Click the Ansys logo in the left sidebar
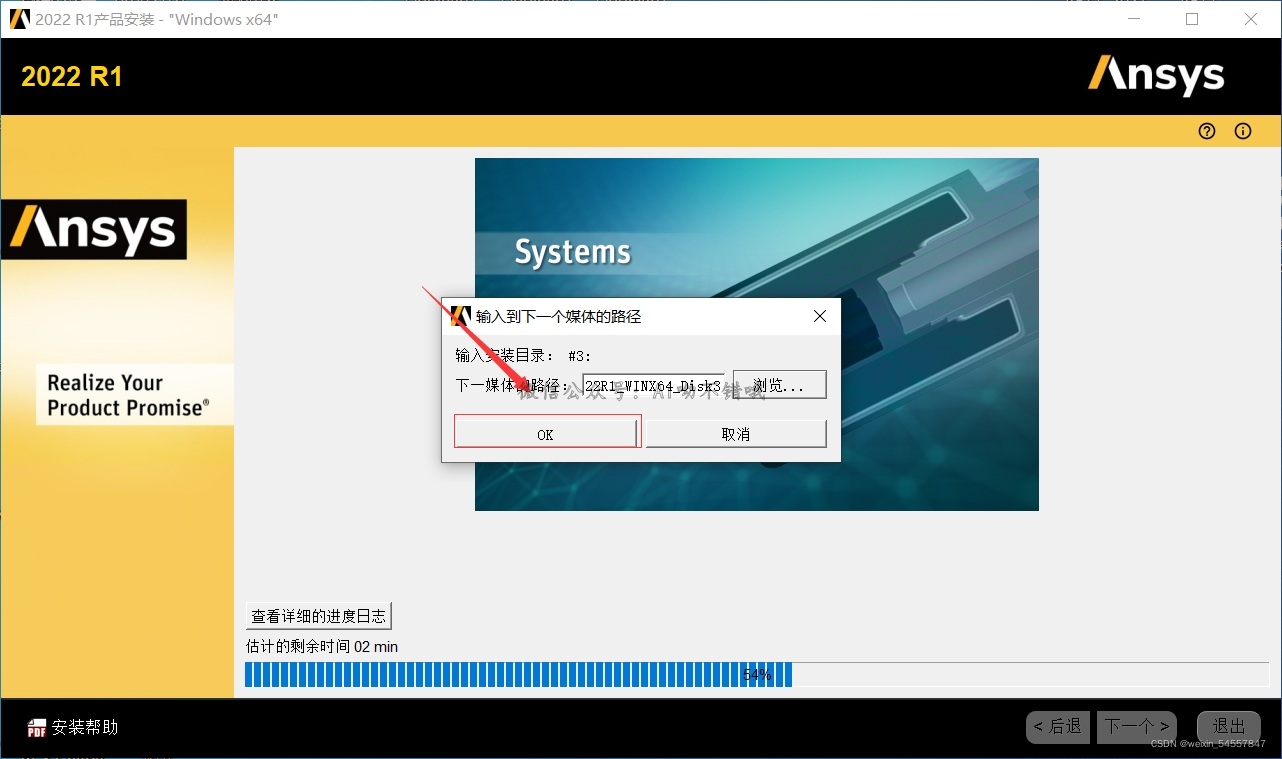This screenshot has height=759, width=1282. click(94, 229)
